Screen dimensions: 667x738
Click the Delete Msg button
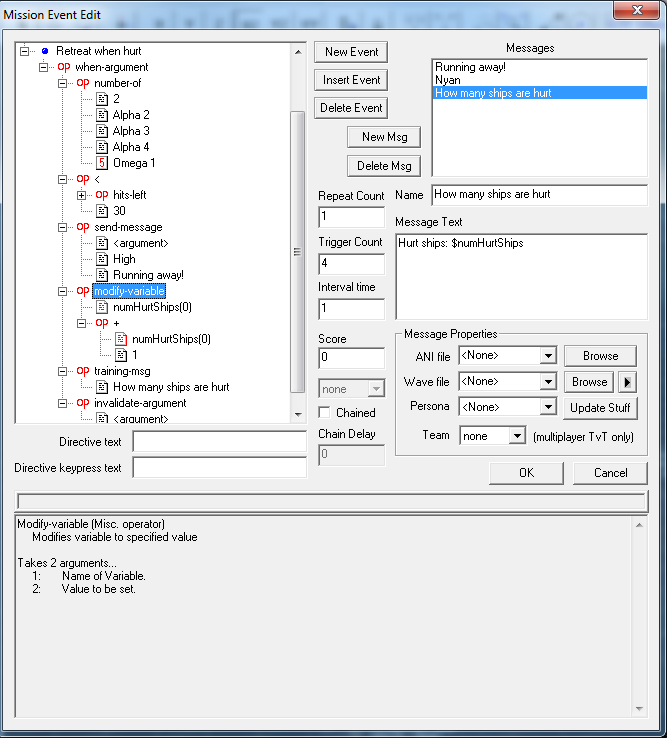click(384, 166)
